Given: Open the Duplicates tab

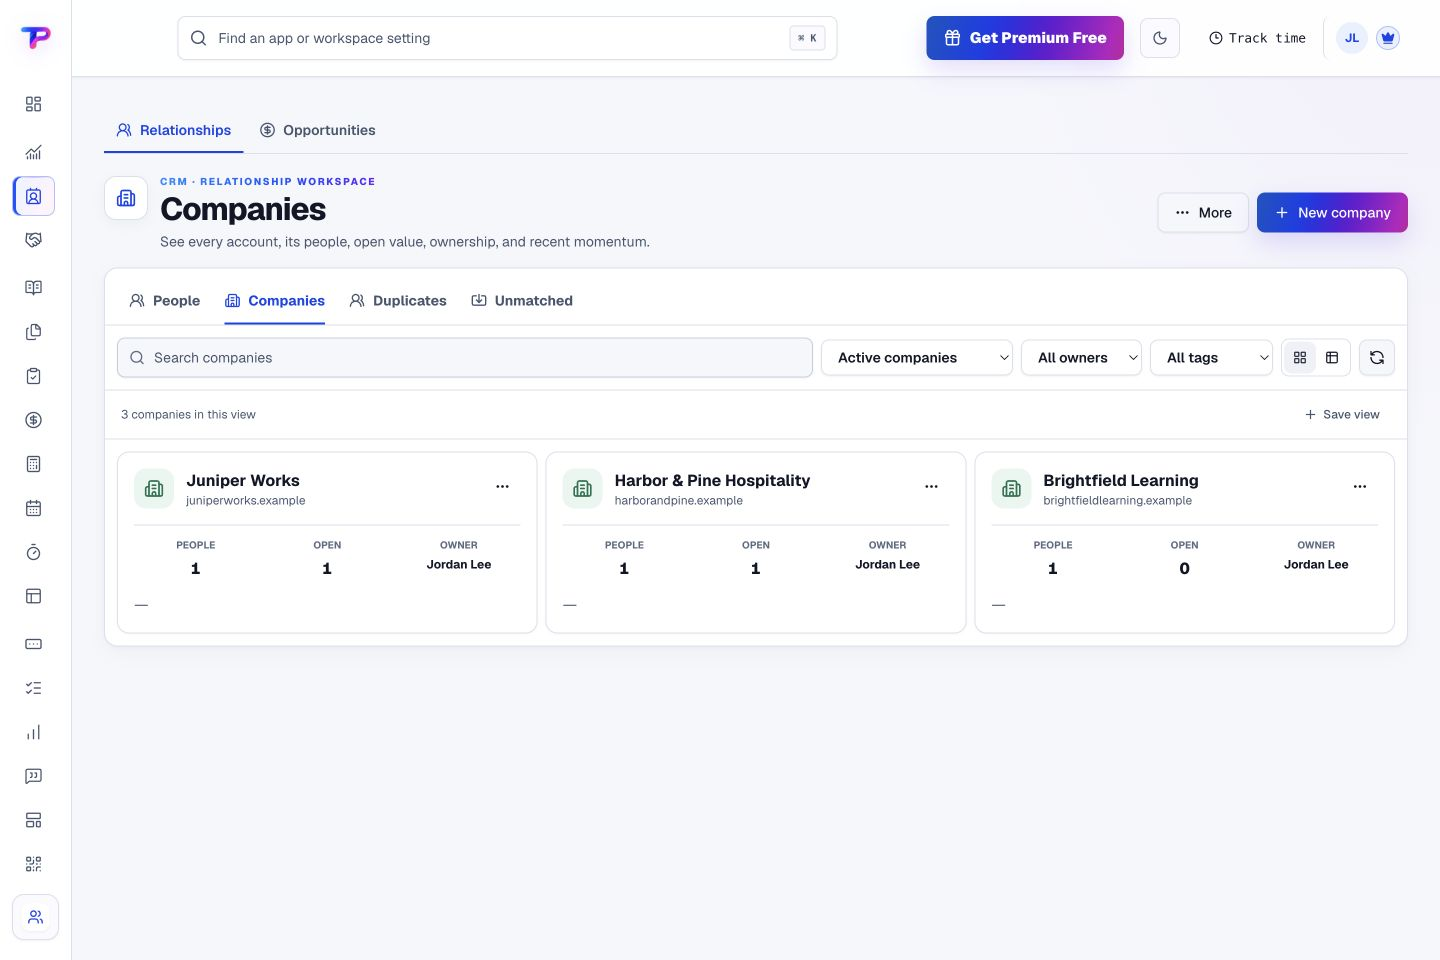Looking at the screenshot, I should click(x=398, y=301).
